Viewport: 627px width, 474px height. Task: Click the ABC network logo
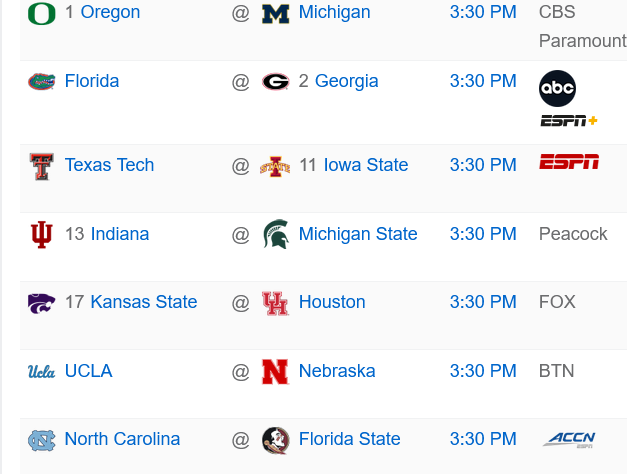[x=557, y=88]
